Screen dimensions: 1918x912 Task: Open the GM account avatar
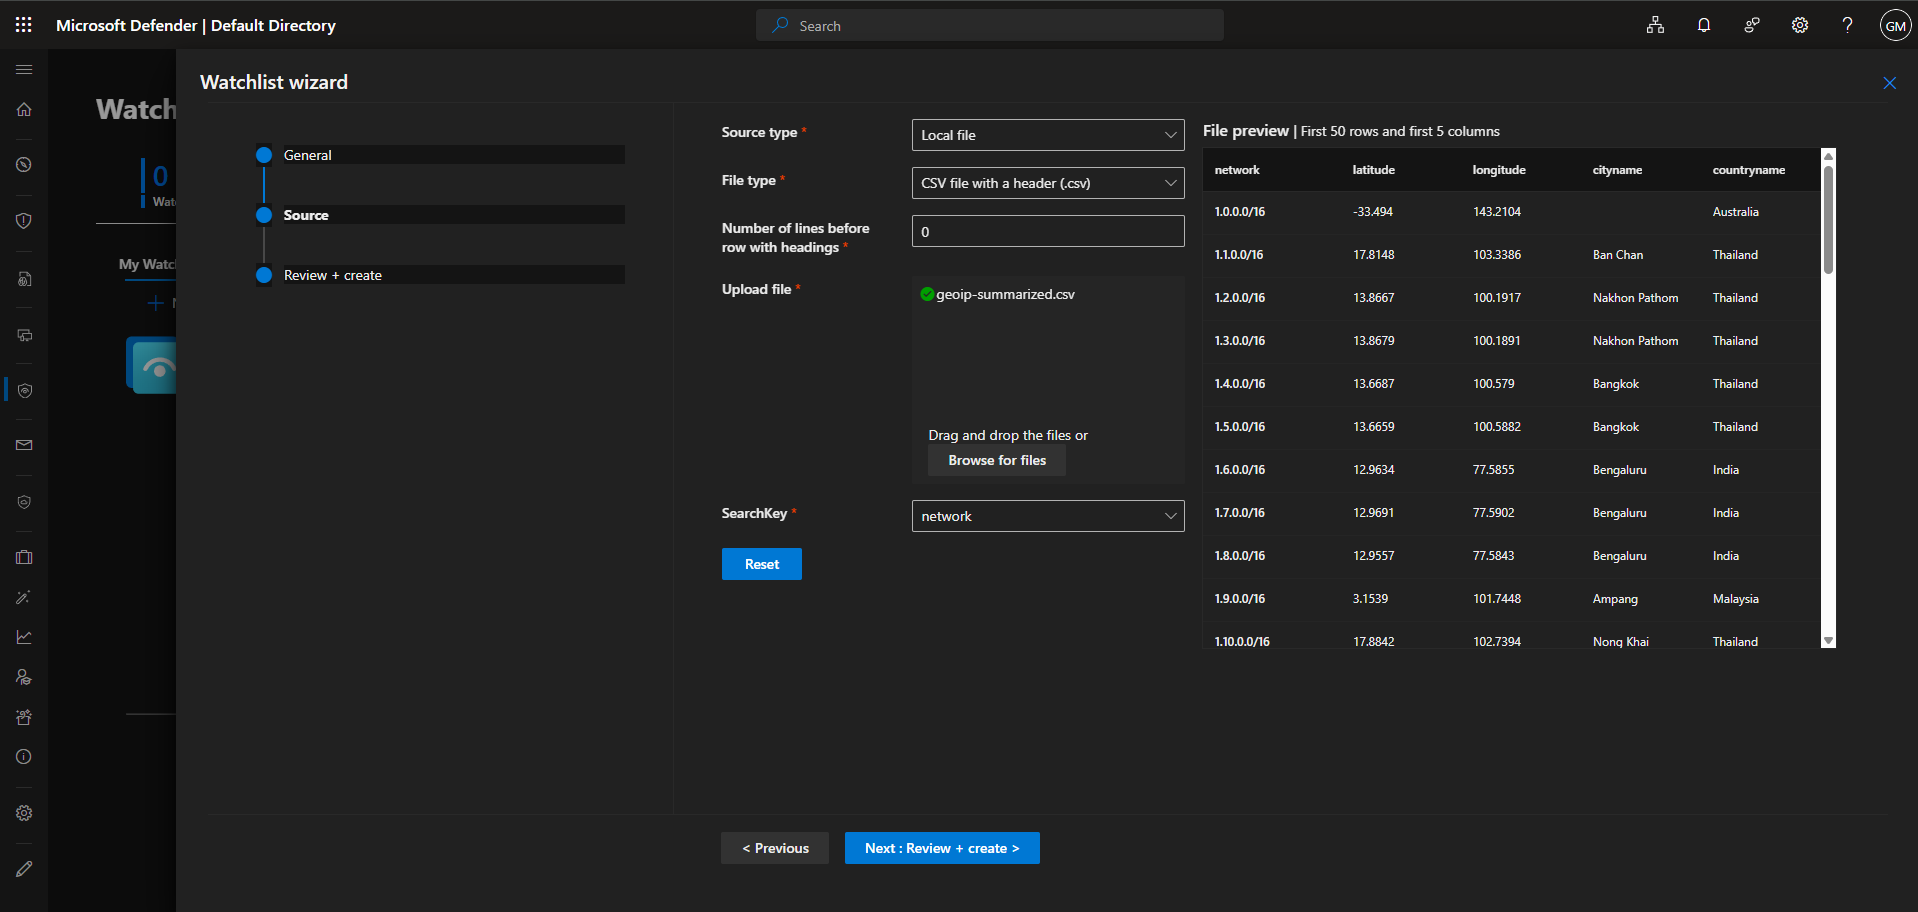1895,25
